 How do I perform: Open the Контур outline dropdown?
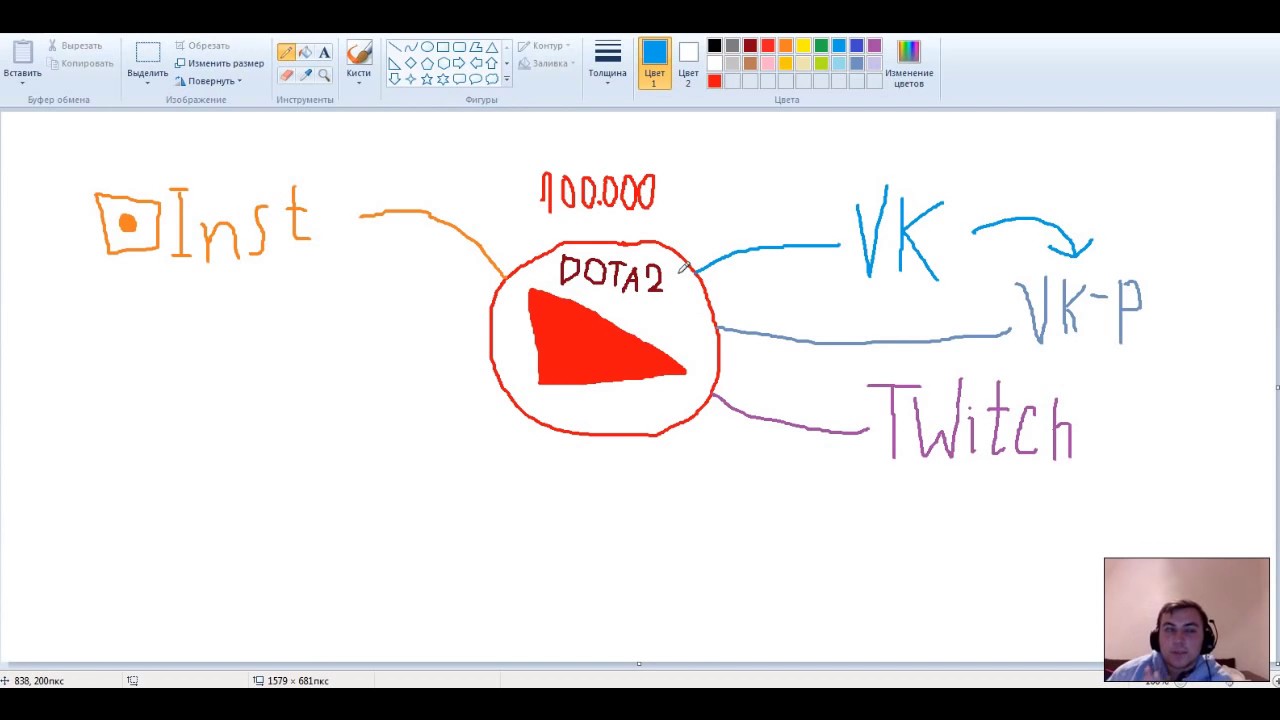coord(544,46)
